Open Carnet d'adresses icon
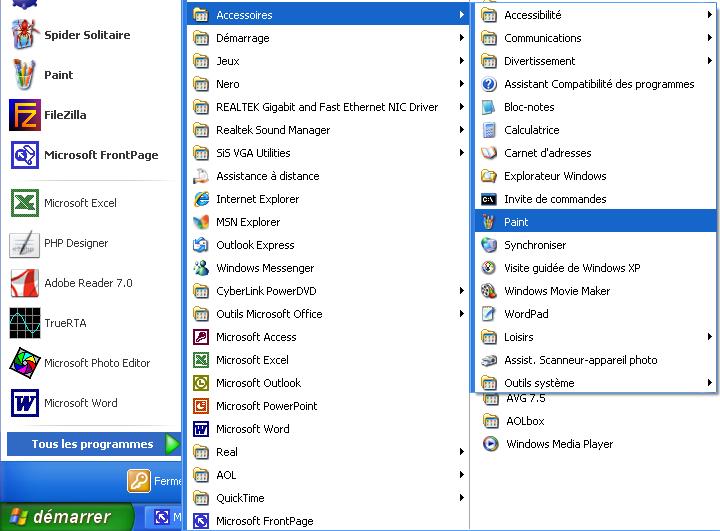 pos(489,153)
